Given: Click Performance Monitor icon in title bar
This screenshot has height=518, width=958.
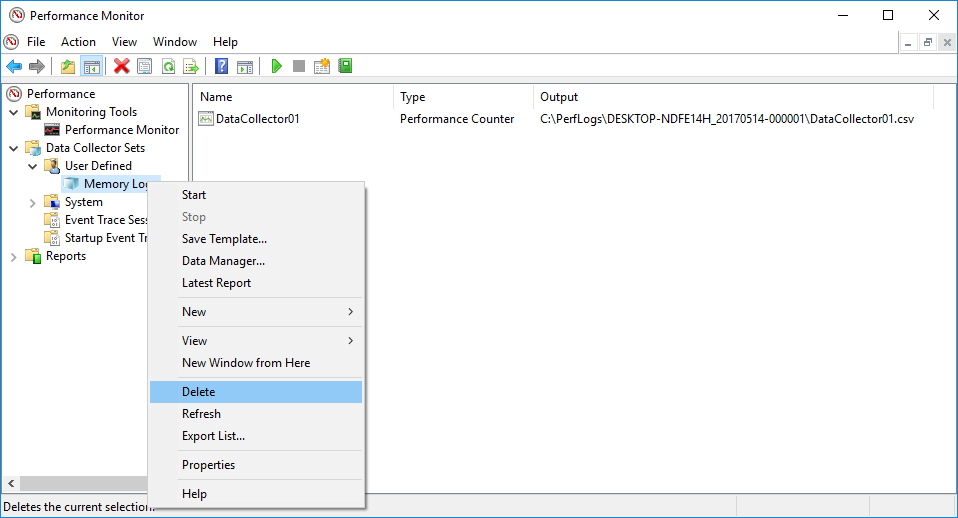Looking at the screenshot, I should point(16,15).
